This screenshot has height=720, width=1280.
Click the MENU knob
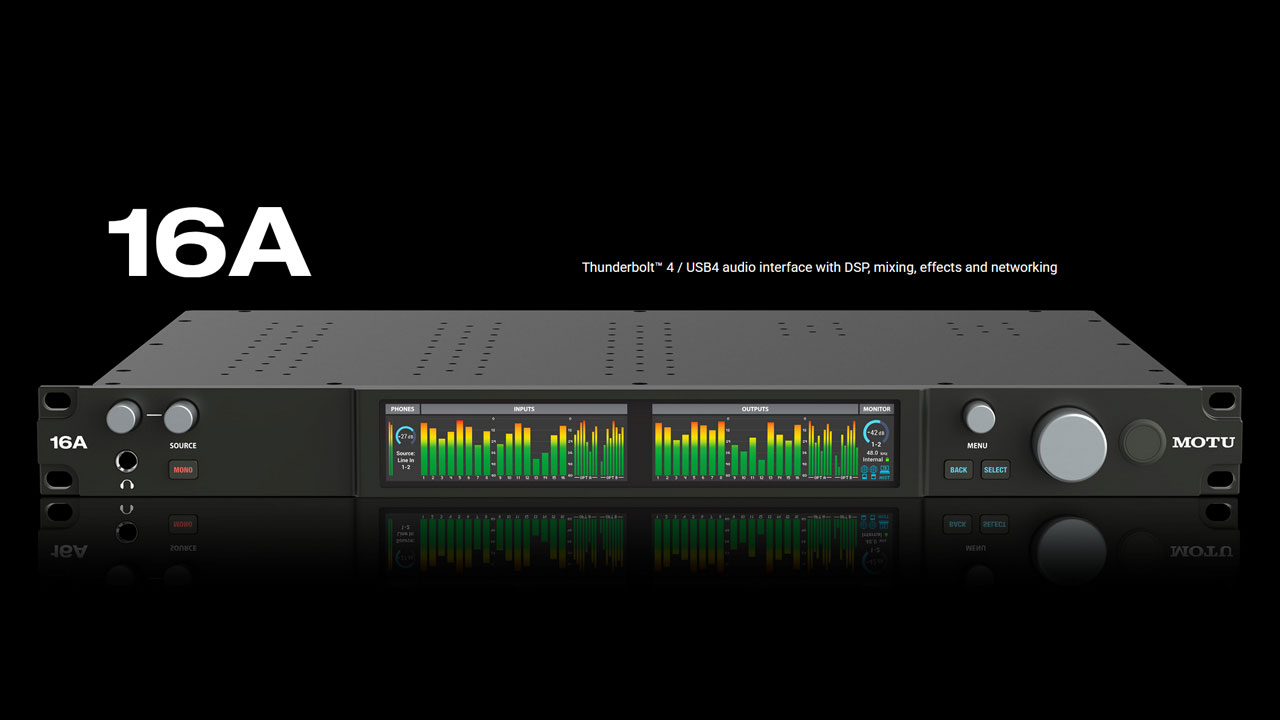[979, 418]
